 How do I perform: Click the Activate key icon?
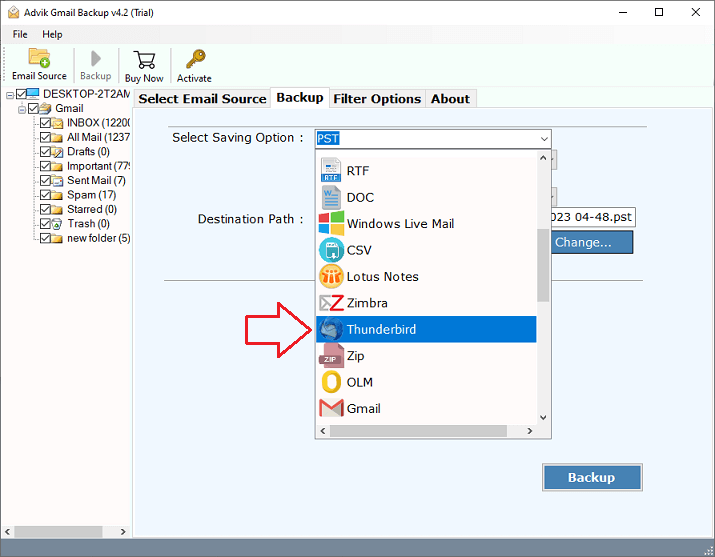(x=196, y=59)
